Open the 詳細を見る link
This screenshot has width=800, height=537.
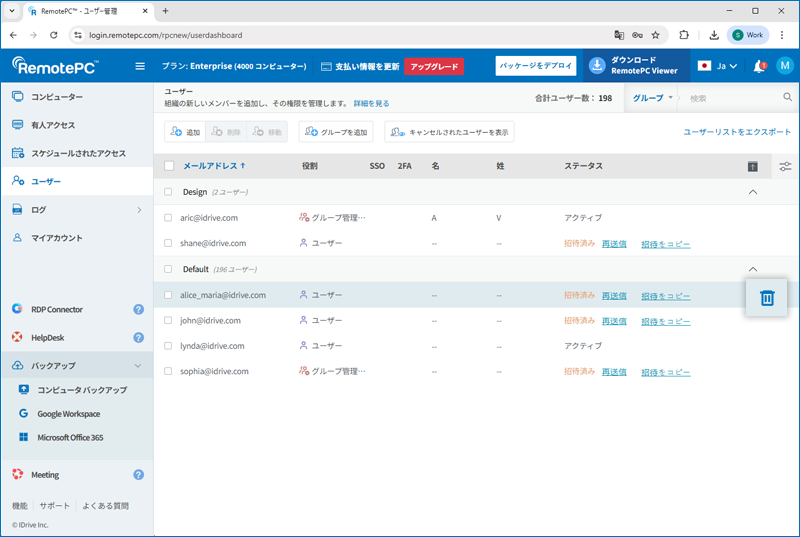(x=371, y=104)
